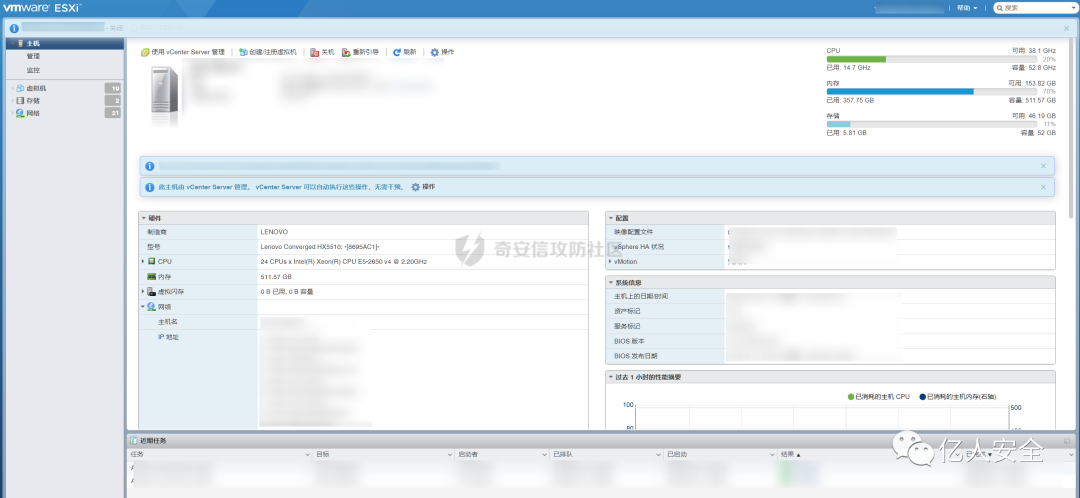The image size is (1080, 498).
Task: Click the 虚拟闪存 icon in 硬件 panel
Action: tap(152, 292)
